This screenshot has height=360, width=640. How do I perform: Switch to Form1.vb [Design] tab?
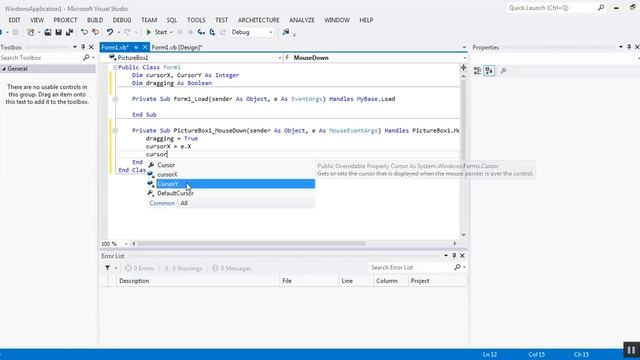coord(177,47)
